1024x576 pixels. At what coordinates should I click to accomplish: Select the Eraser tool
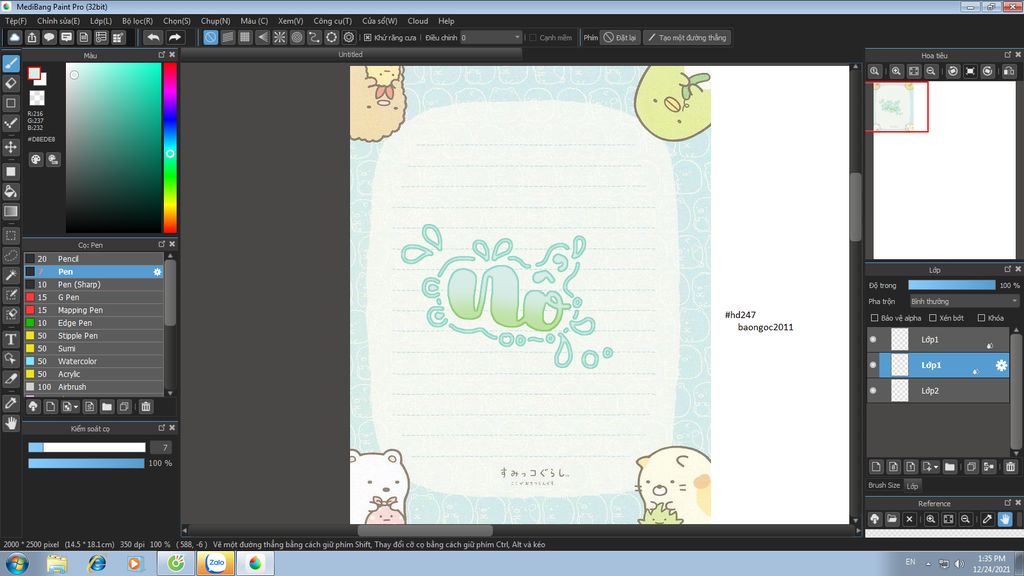pyautogui.click(x=11, y=83)
